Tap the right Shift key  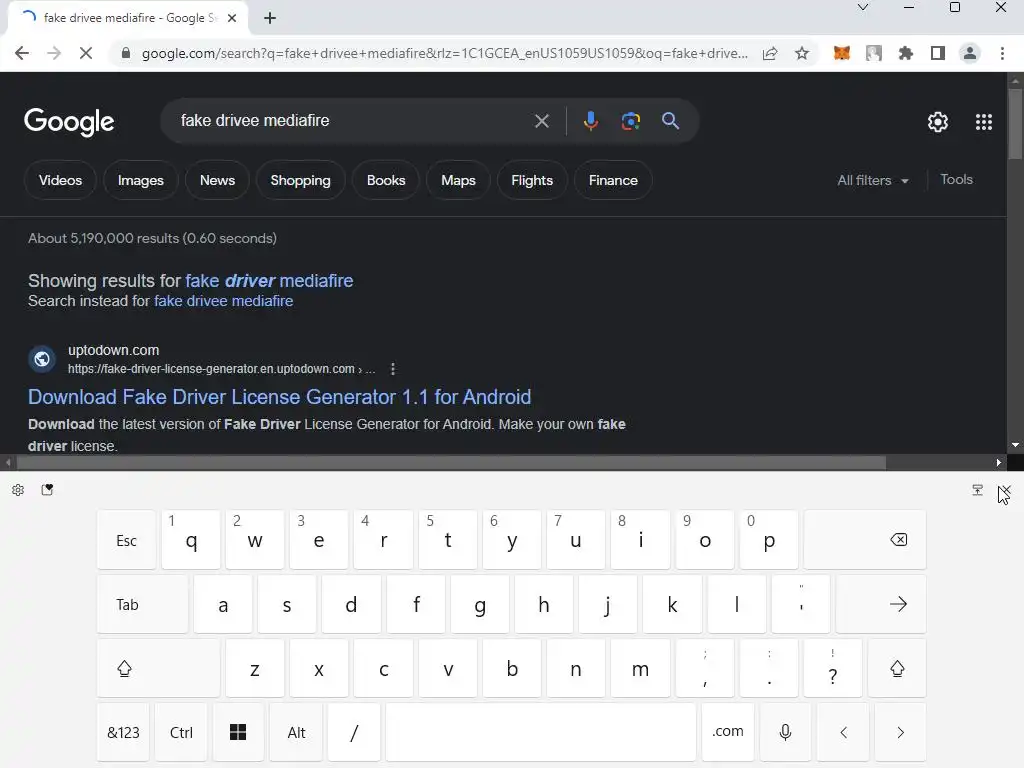click(x=897, y=668)
